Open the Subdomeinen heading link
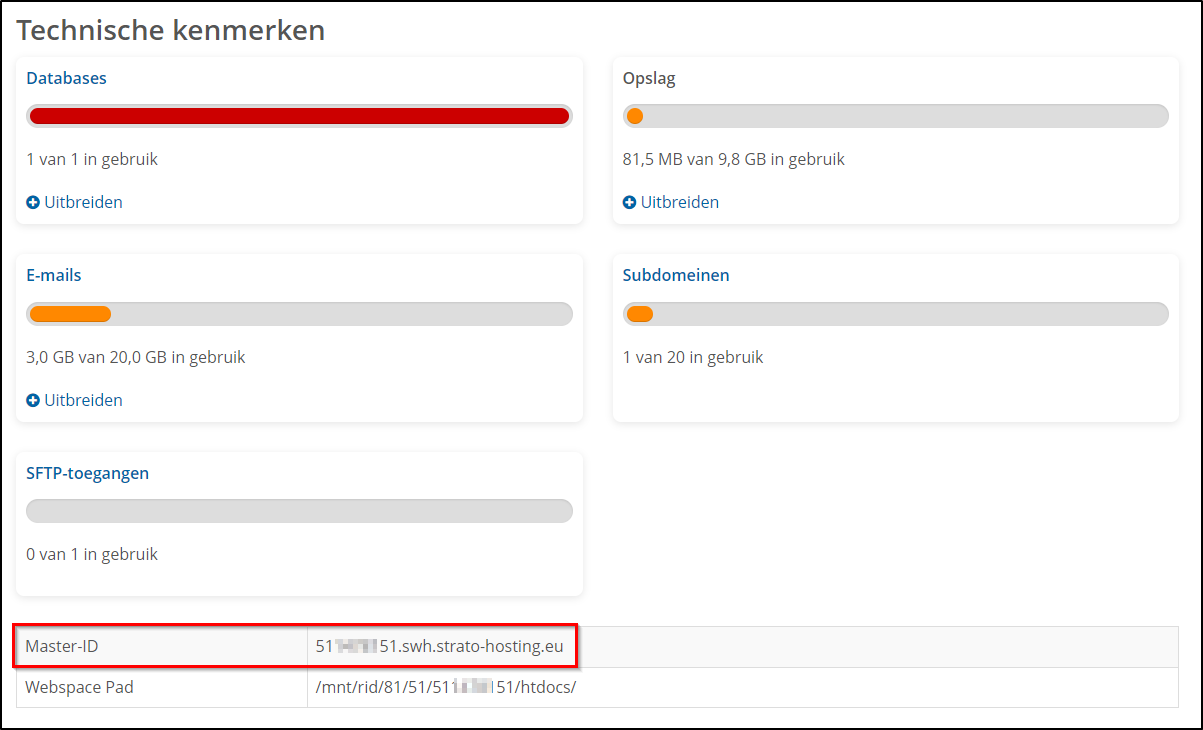The image size is (1203, 730). (x=676, y=275)
